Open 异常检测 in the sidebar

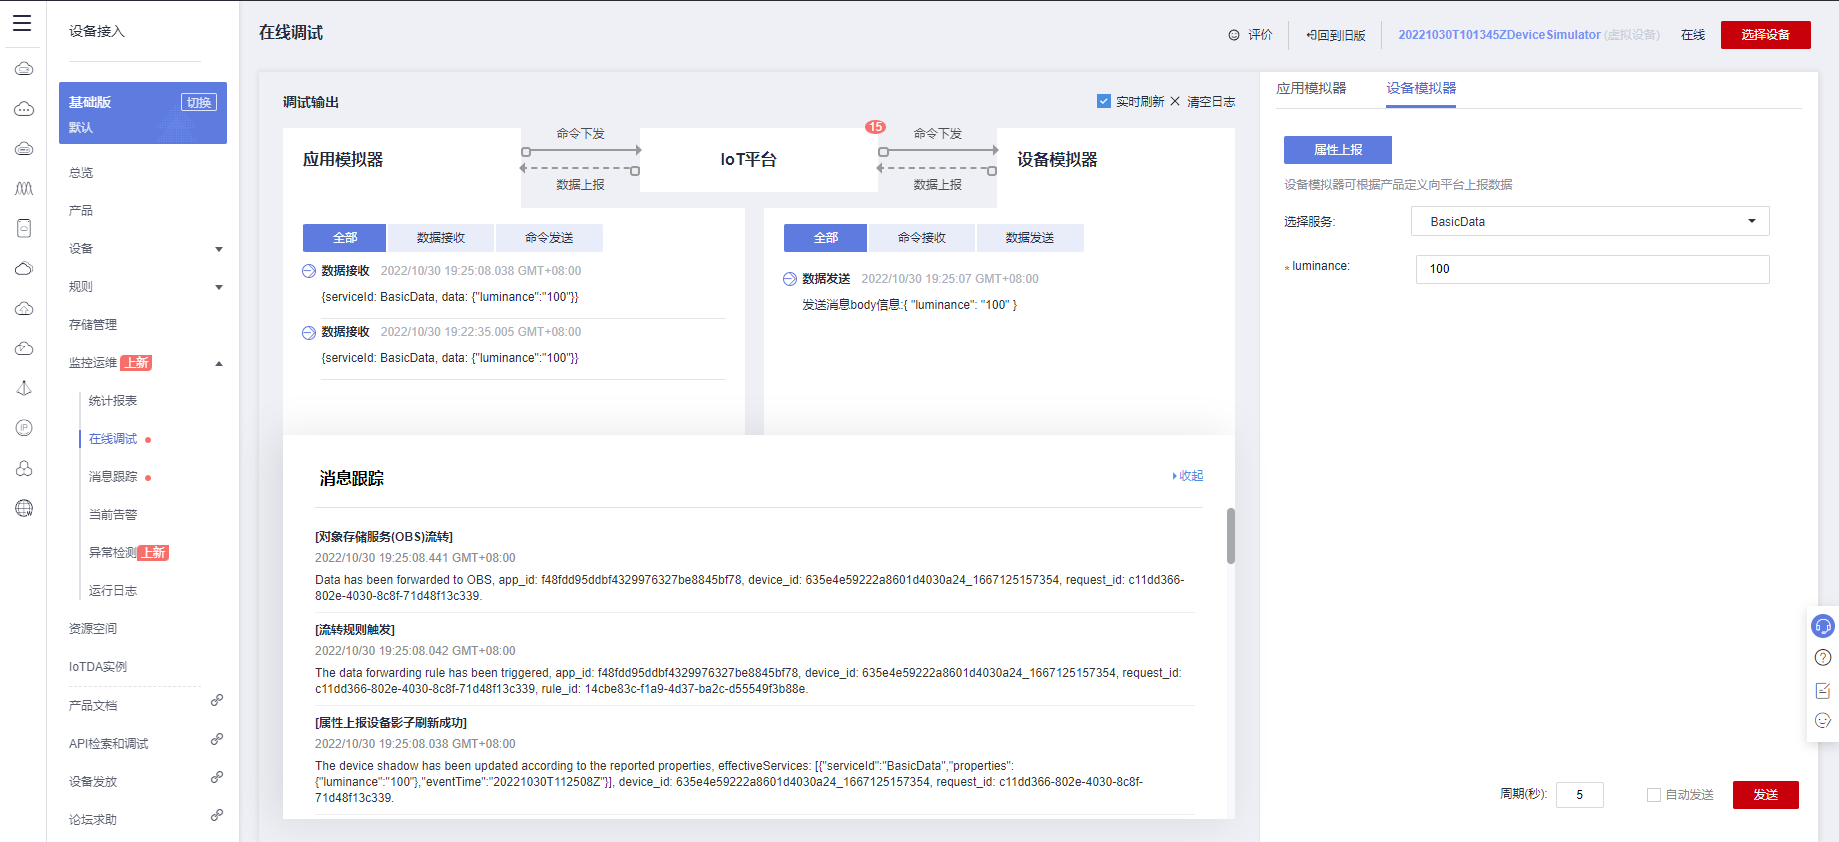coord(113,553)
